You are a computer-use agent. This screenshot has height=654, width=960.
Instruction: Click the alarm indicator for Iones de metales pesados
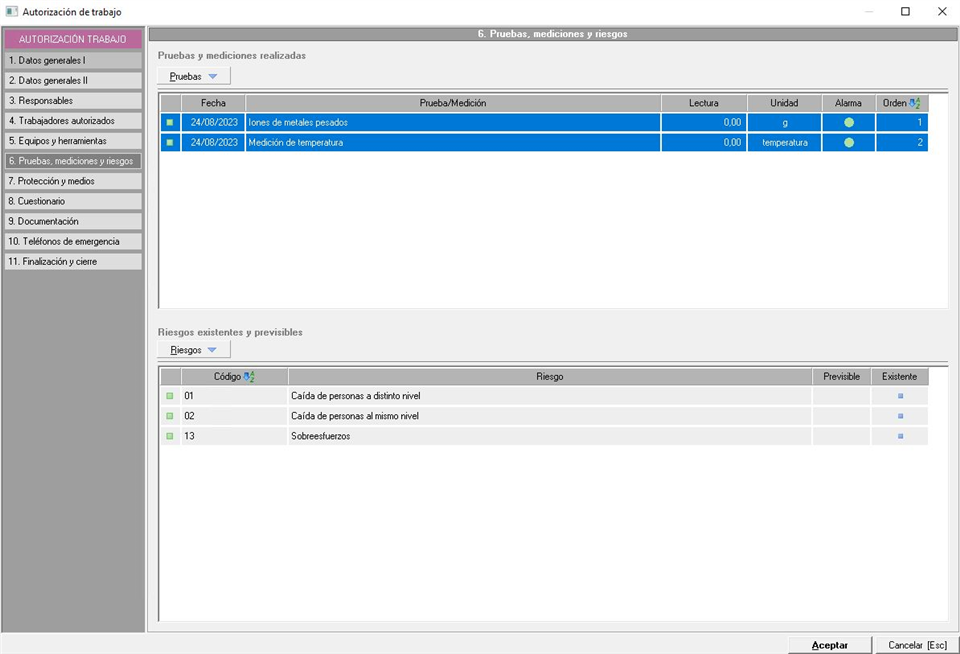click(x=849, y=122)
